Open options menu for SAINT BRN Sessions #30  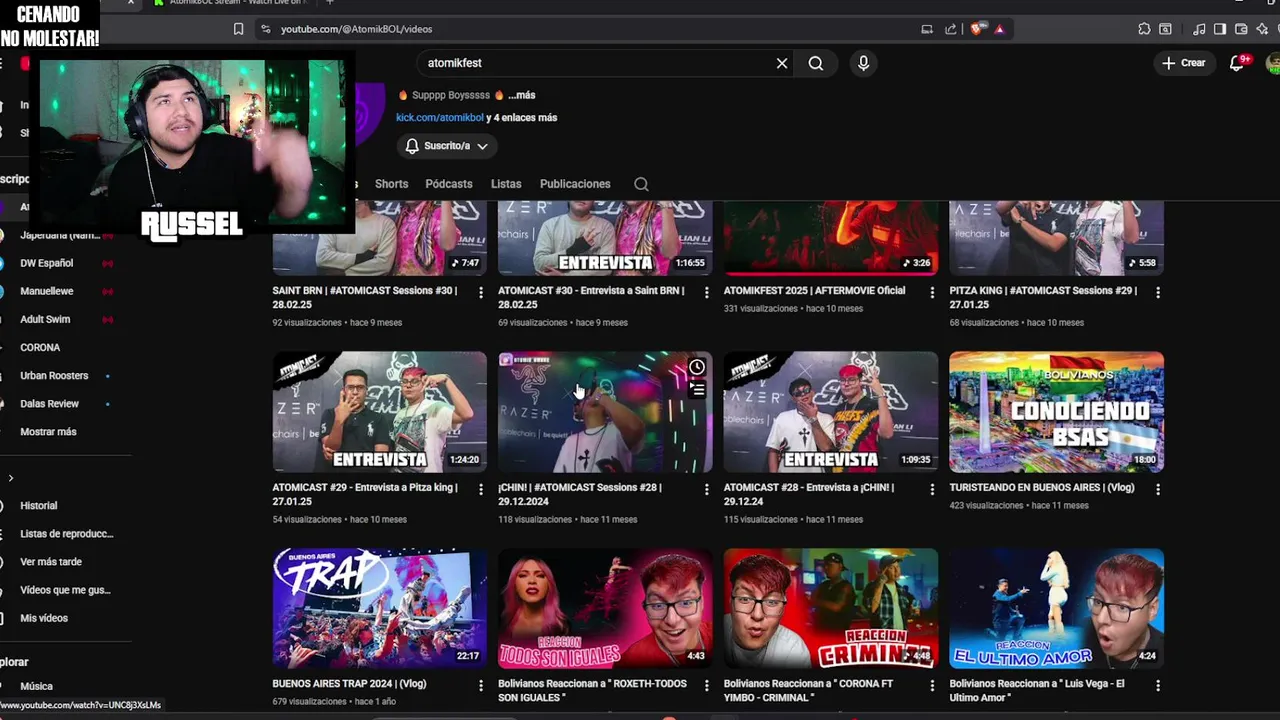pyautogui.click(x=480, y=292)
